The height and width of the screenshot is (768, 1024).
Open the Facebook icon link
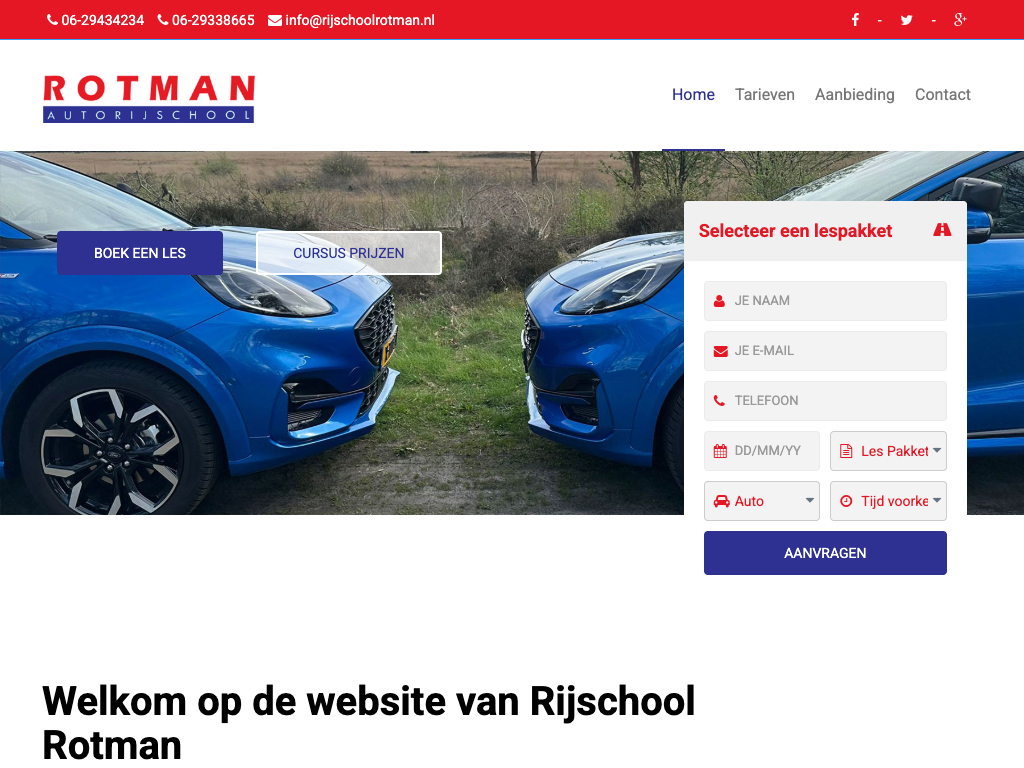[855, 20]
